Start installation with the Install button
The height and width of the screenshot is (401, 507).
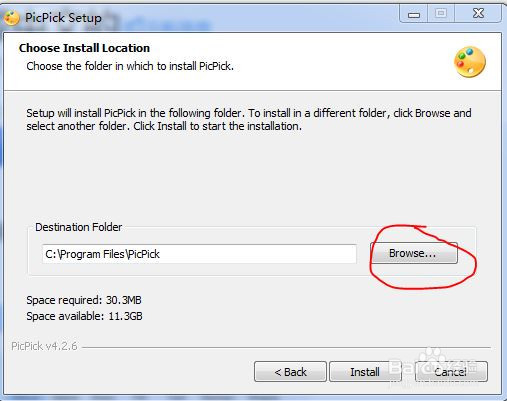click(365, 372)
